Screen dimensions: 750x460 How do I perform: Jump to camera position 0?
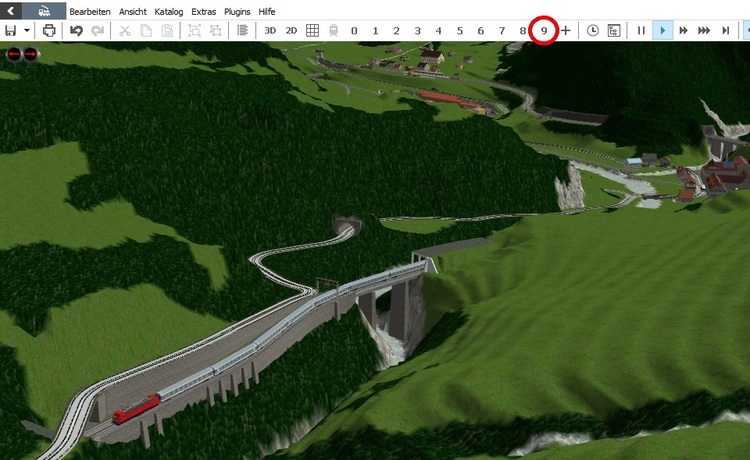coord(354,31)
